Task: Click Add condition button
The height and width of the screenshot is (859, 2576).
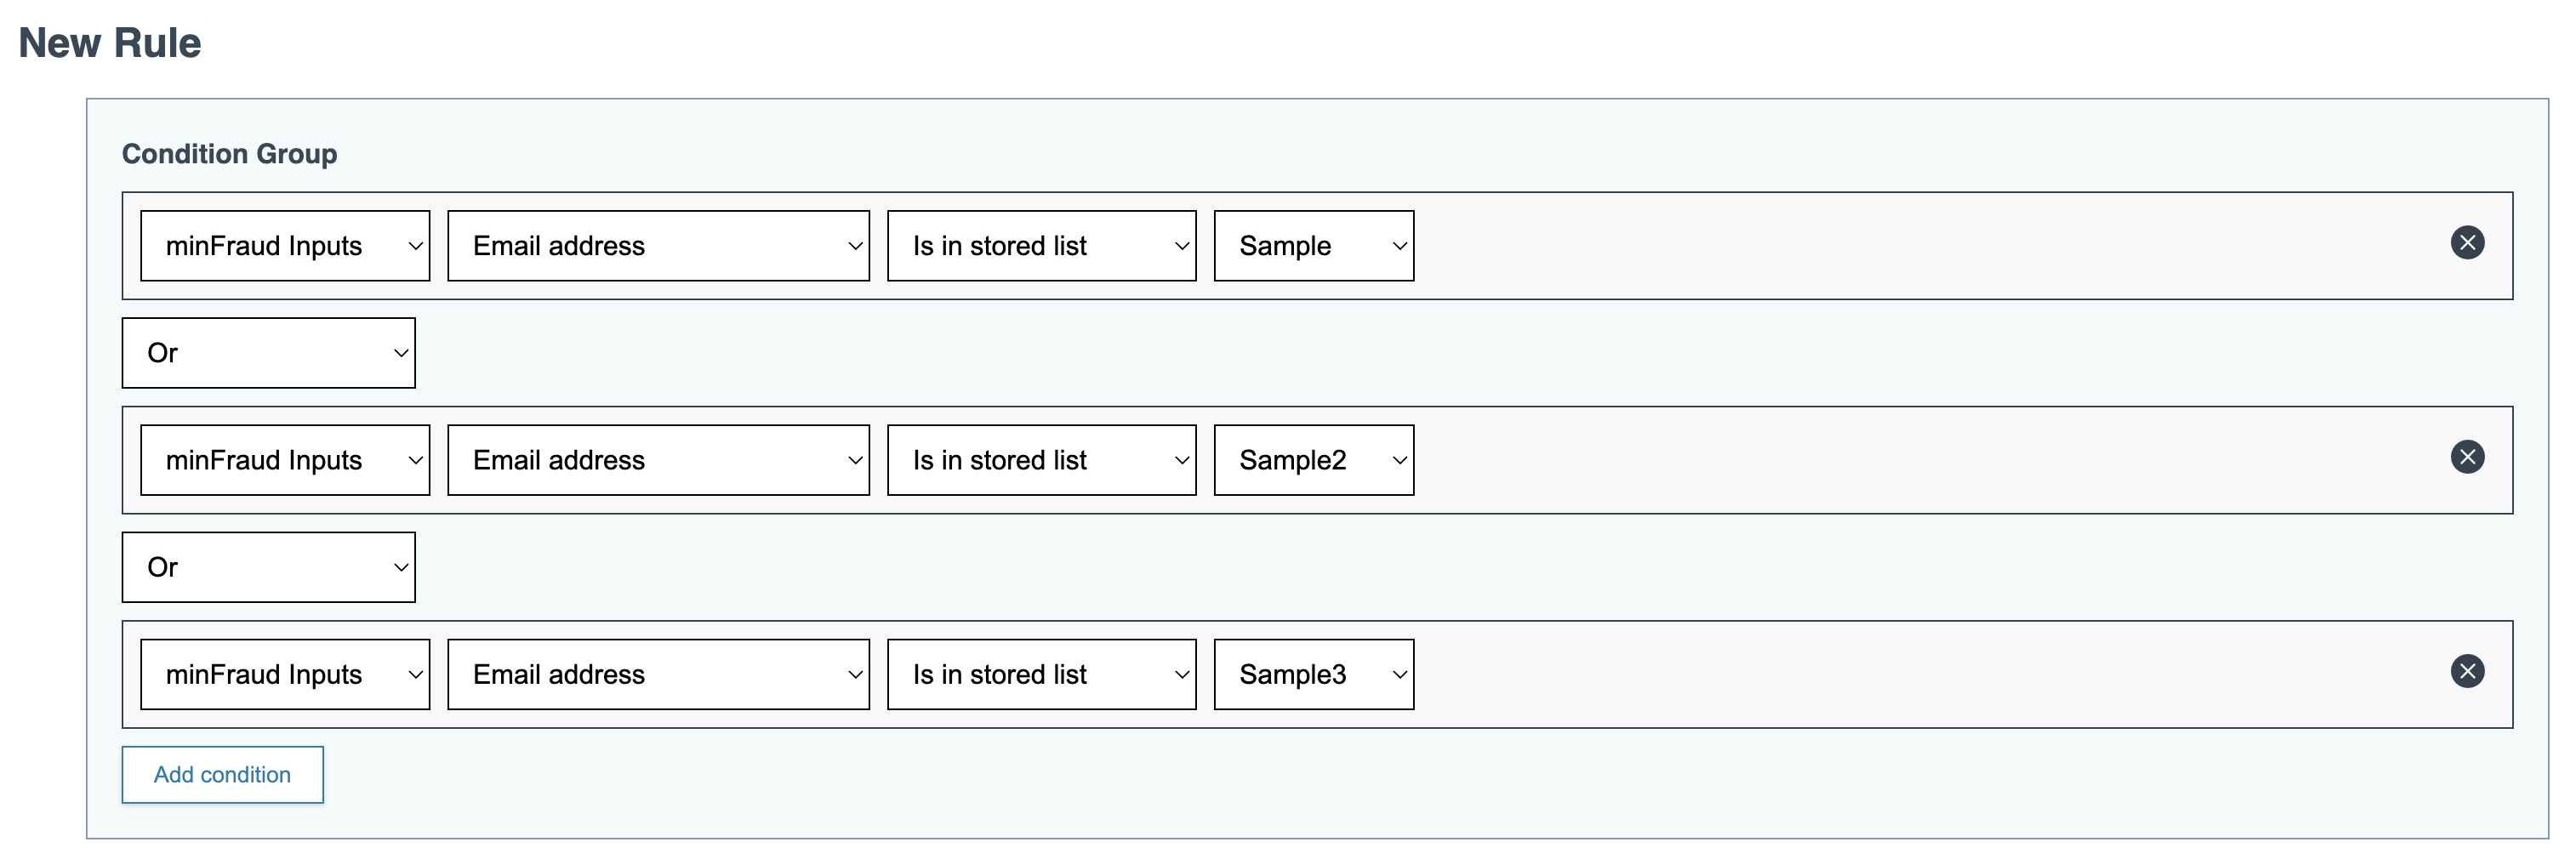Action: click(x=222, y=774)
